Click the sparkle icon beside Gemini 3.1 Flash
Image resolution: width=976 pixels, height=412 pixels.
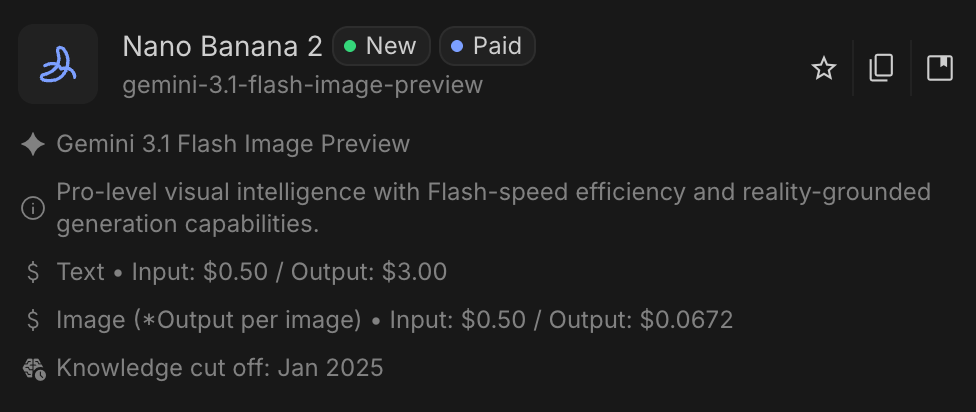(33, 144)
